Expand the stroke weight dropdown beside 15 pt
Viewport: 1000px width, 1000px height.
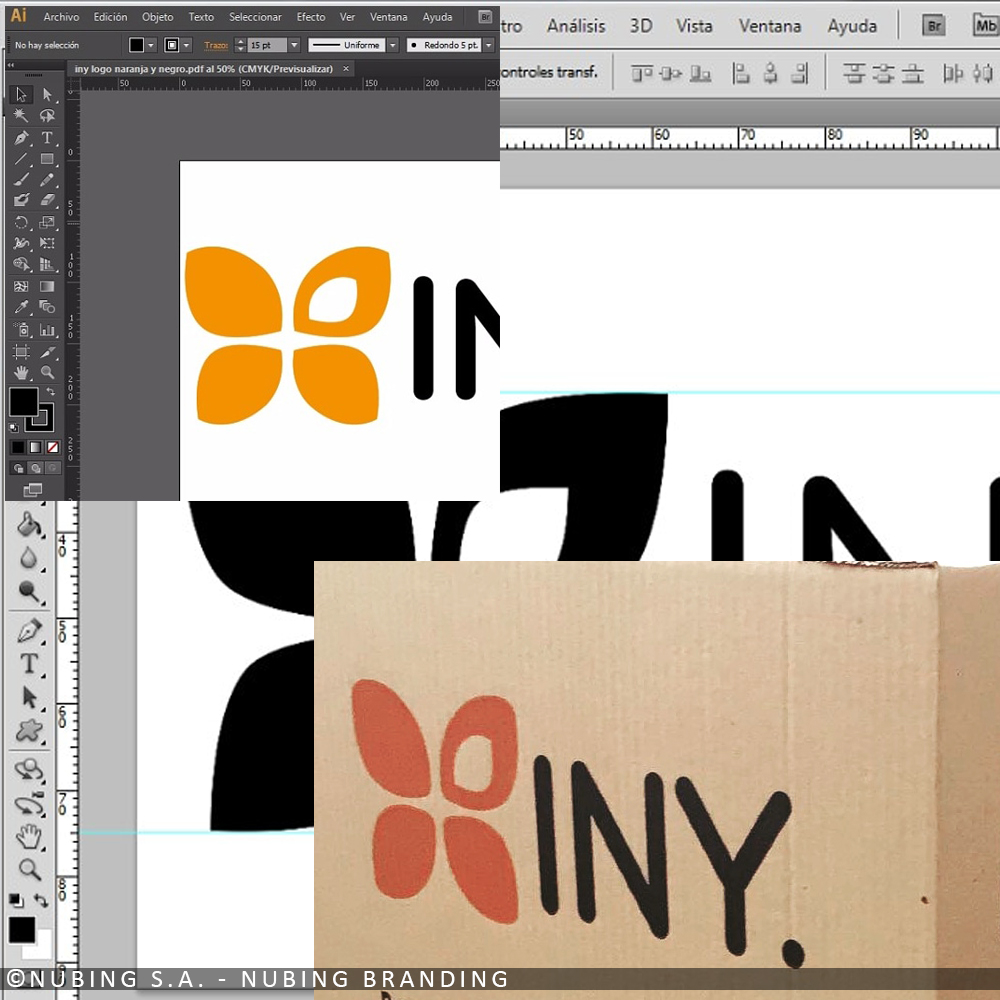(294, 45)
